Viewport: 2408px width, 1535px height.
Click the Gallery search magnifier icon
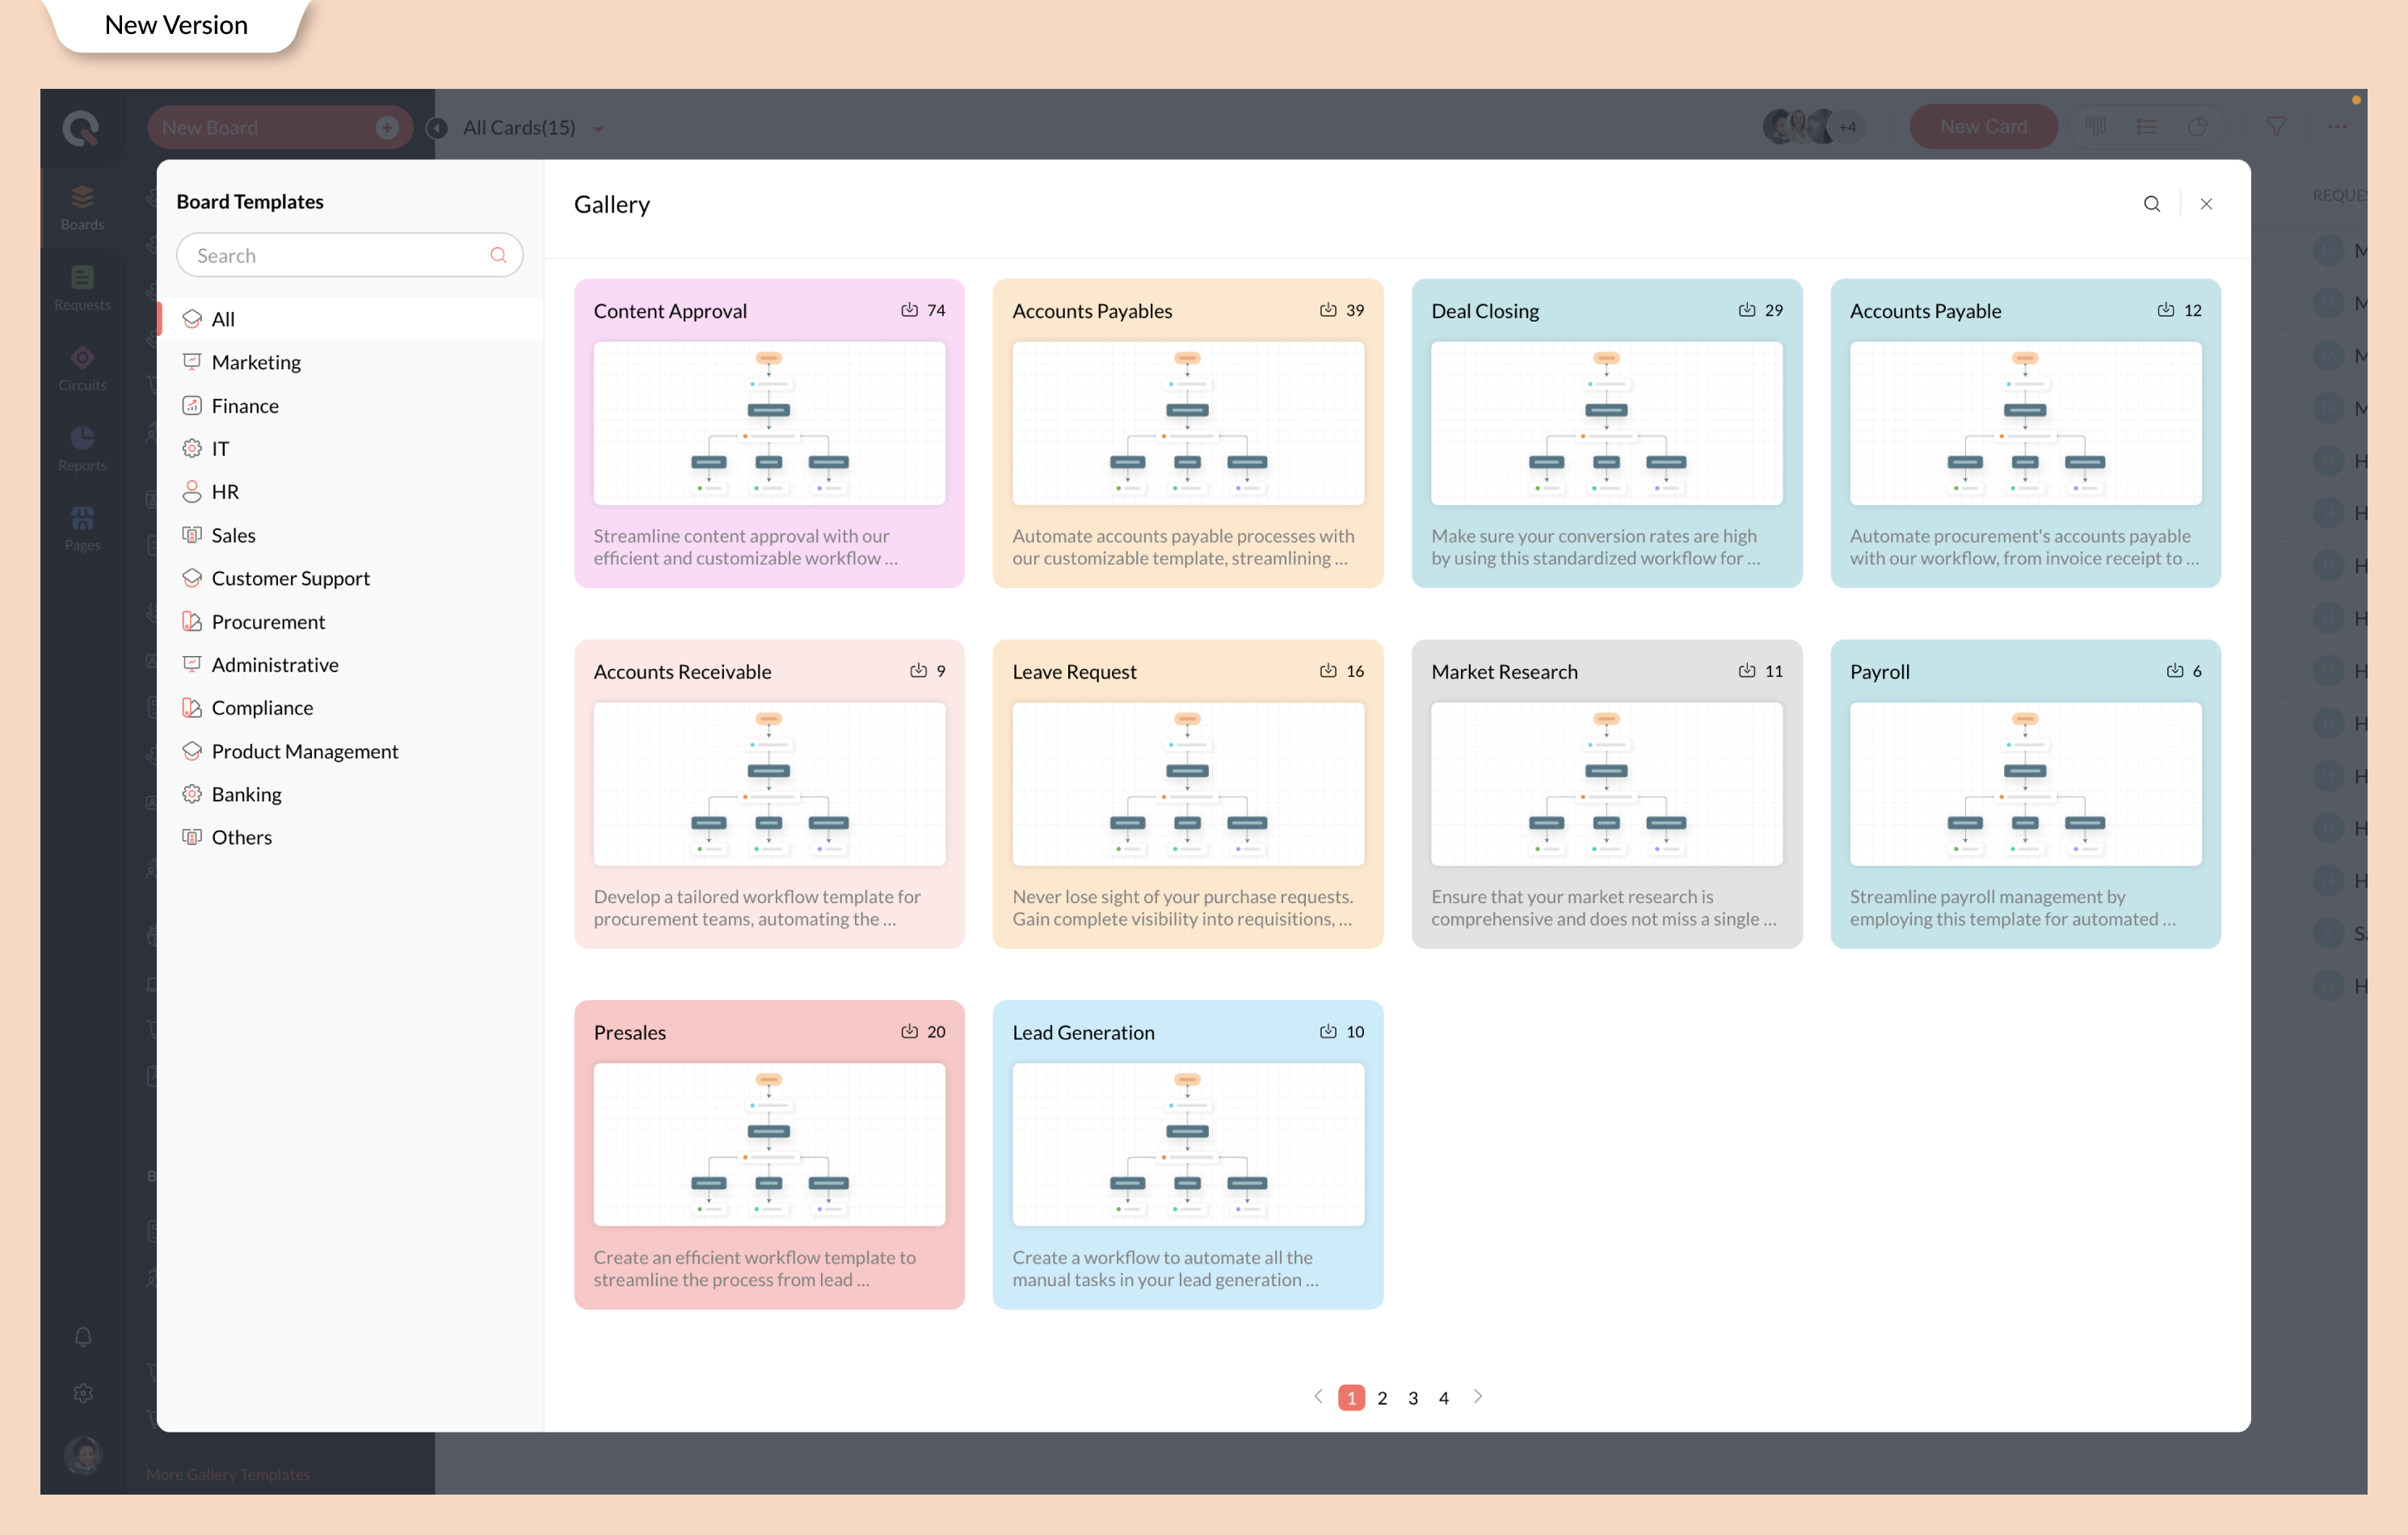coord(2151,204)
